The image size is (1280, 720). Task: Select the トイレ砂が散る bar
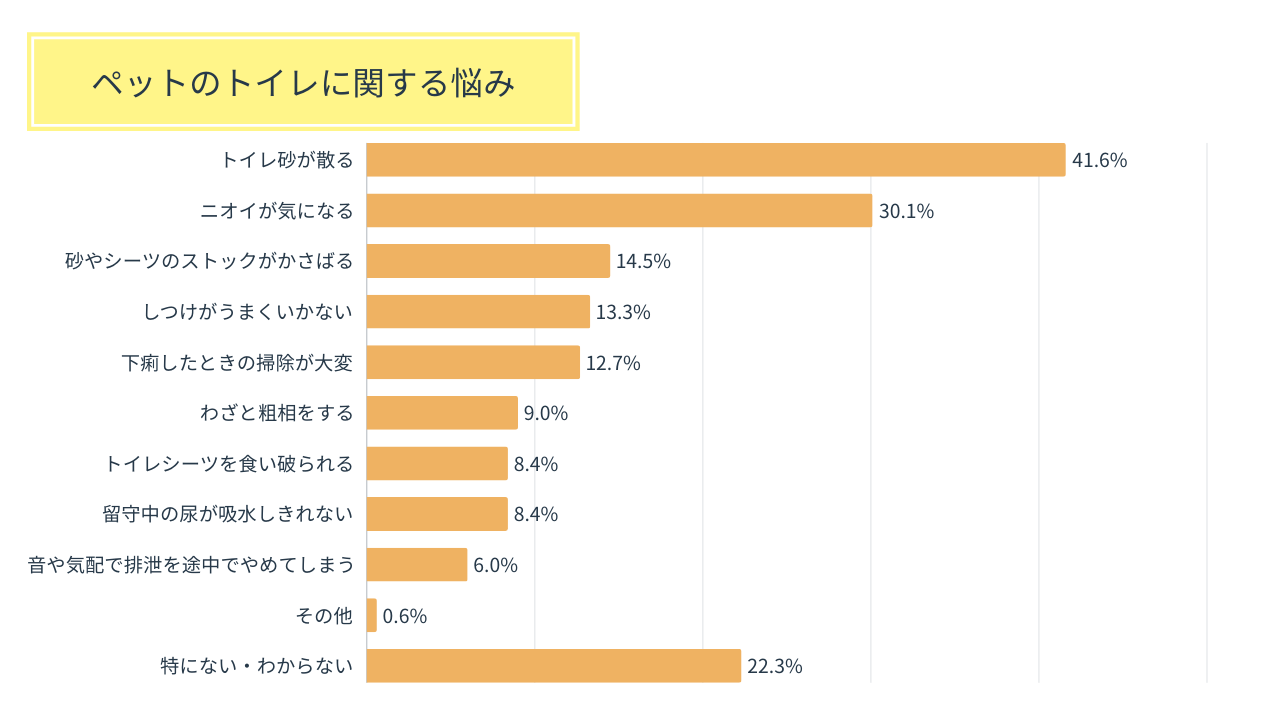tap(716, 160)
